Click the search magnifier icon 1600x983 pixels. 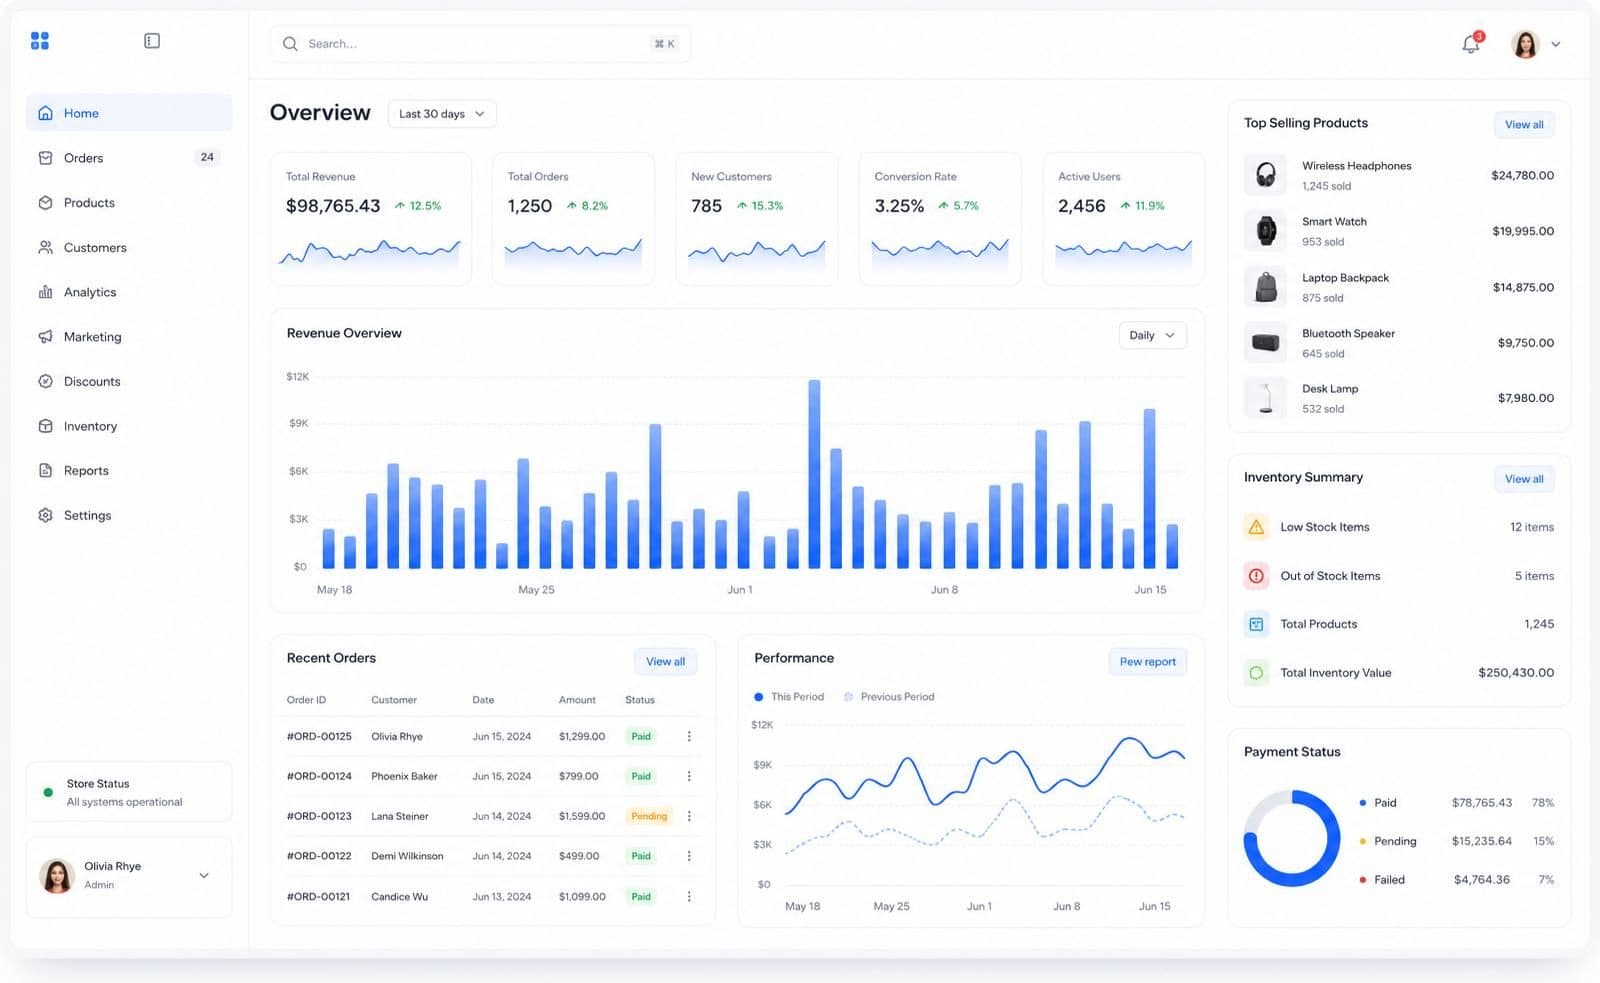290,44
